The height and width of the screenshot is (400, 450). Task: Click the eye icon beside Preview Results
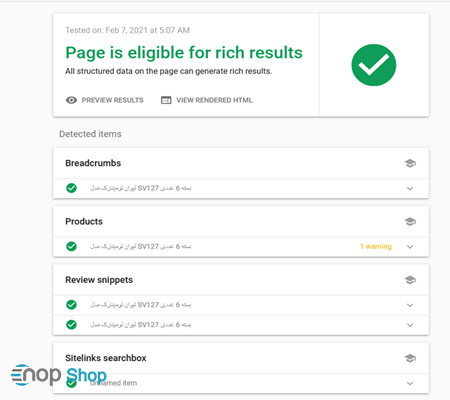71,100
